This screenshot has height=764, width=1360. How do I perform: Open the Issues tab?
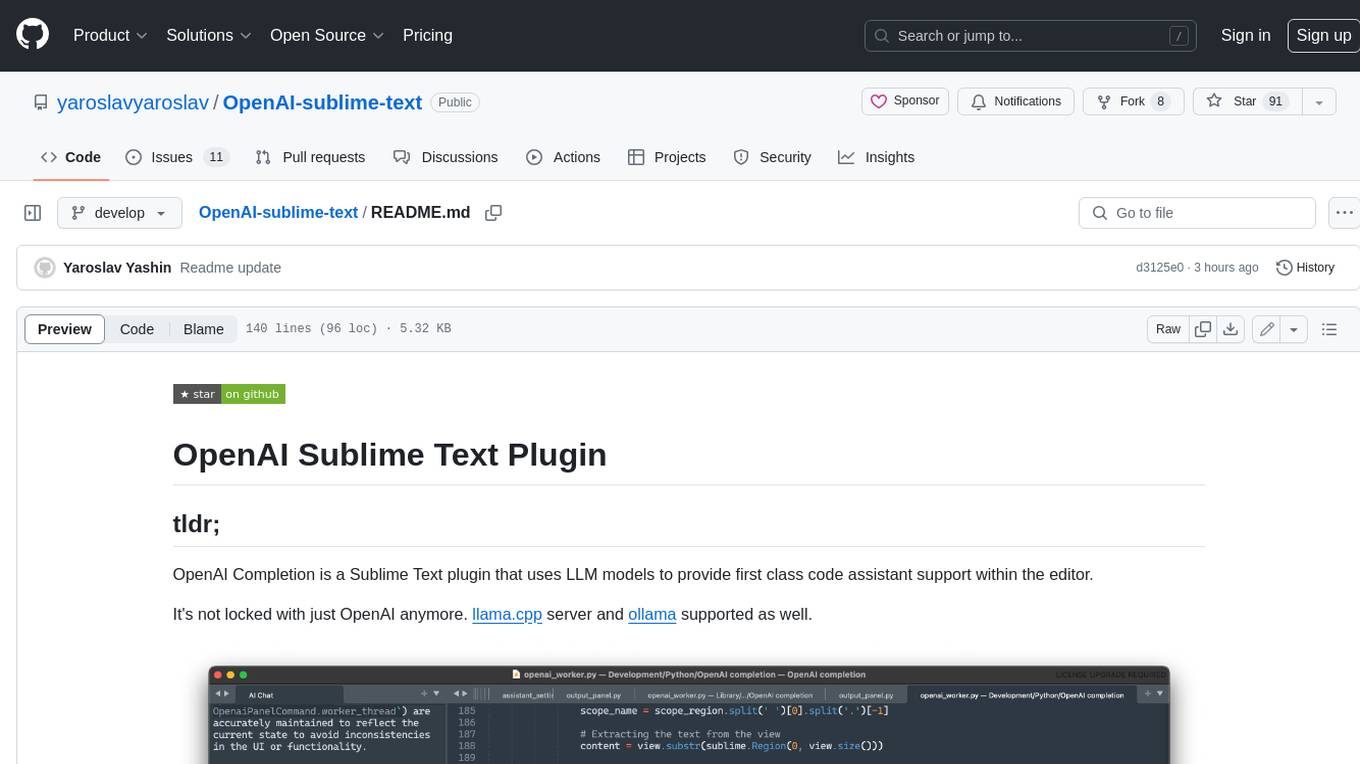point(177,157)
